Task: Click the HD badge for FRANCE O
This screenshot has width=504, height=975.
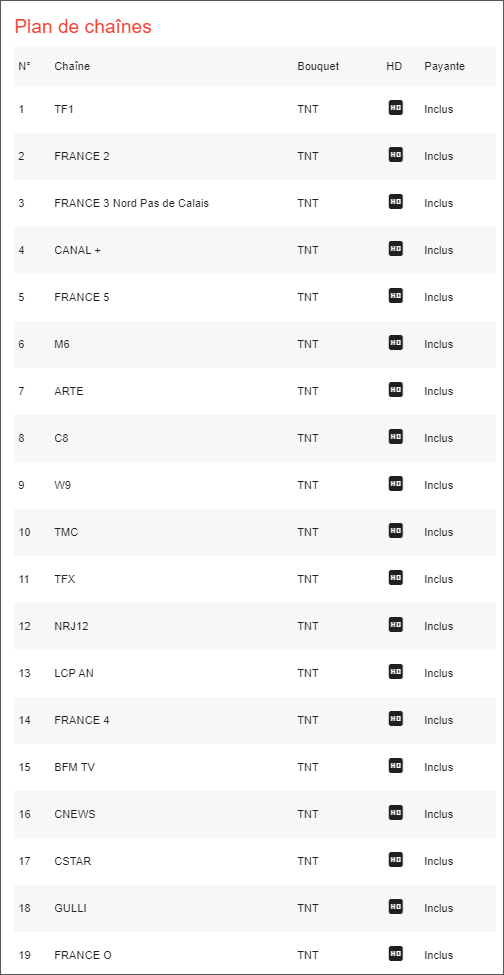Action: (395, 954)
